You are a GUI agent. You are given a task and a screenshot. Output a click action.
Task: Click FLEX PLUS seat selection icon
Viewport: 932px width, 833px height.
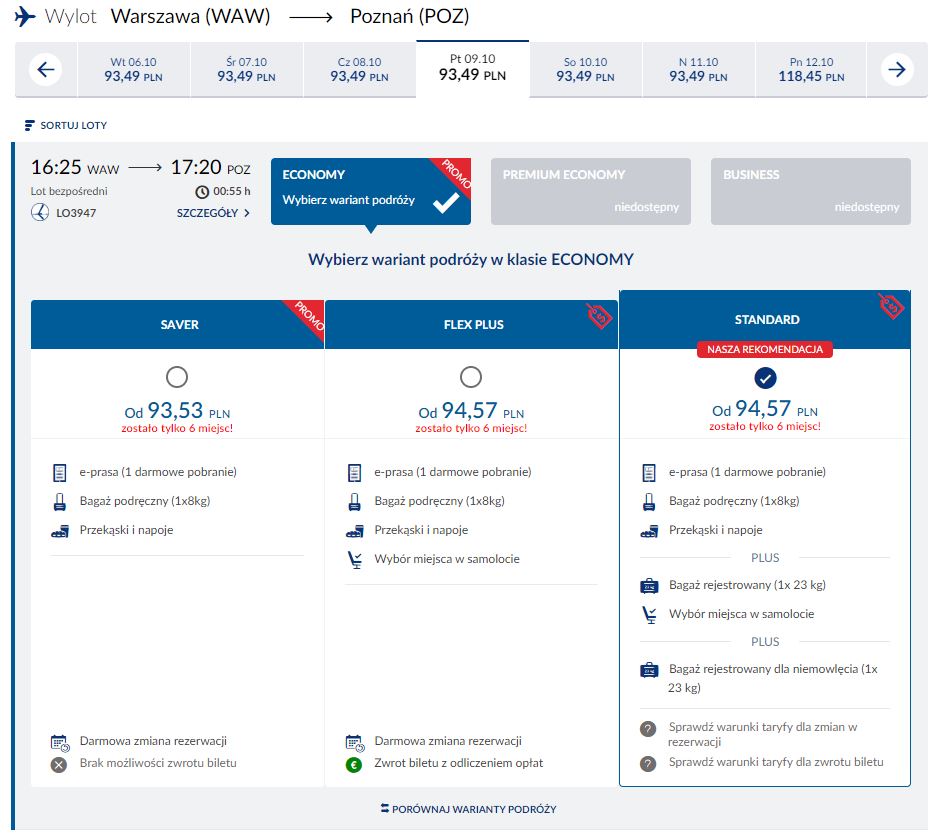tap(355, 559)
